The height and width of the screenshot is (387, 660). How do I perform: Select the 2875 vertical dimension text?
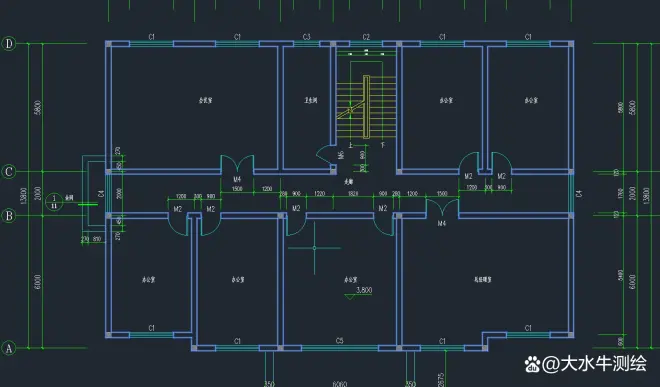[441, 379]
